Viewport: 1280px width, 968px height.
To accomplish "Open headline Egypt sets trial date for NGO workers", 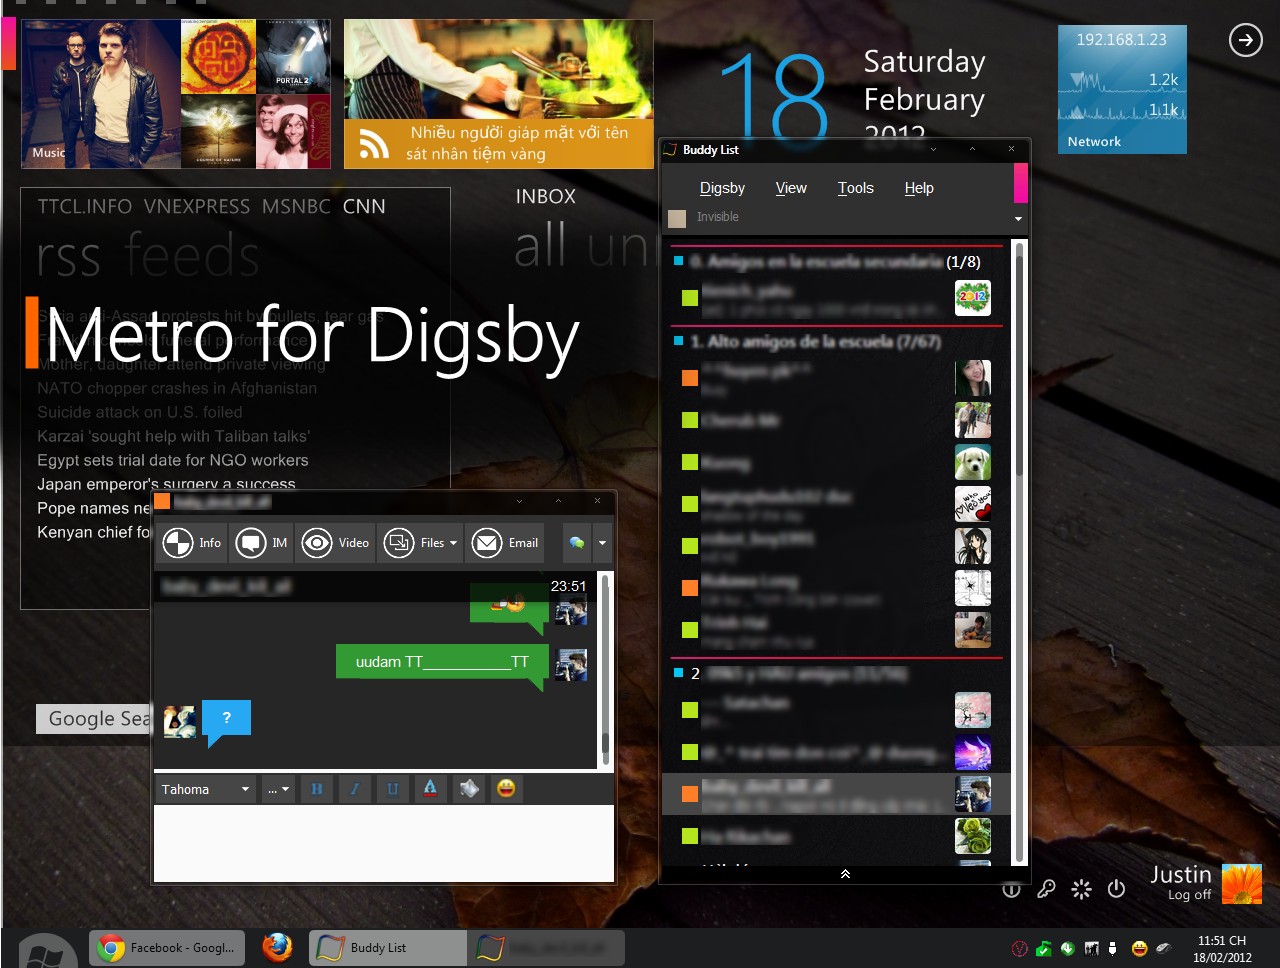I will (173, 460).
